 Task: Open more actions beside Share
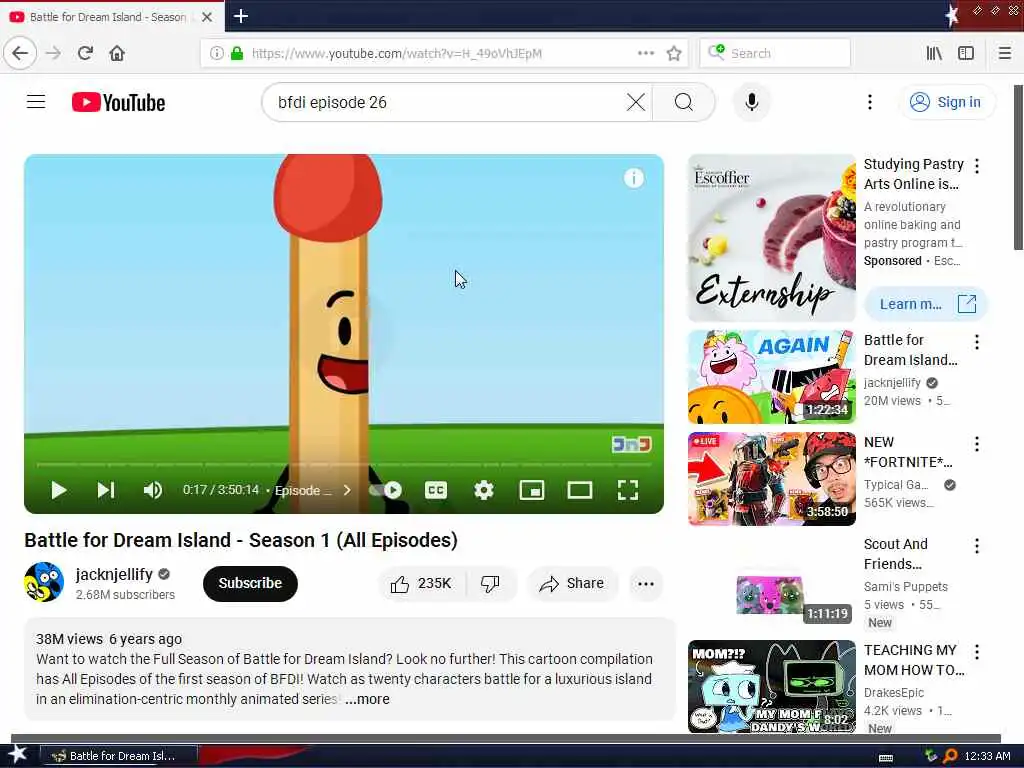tap(646, 584)
